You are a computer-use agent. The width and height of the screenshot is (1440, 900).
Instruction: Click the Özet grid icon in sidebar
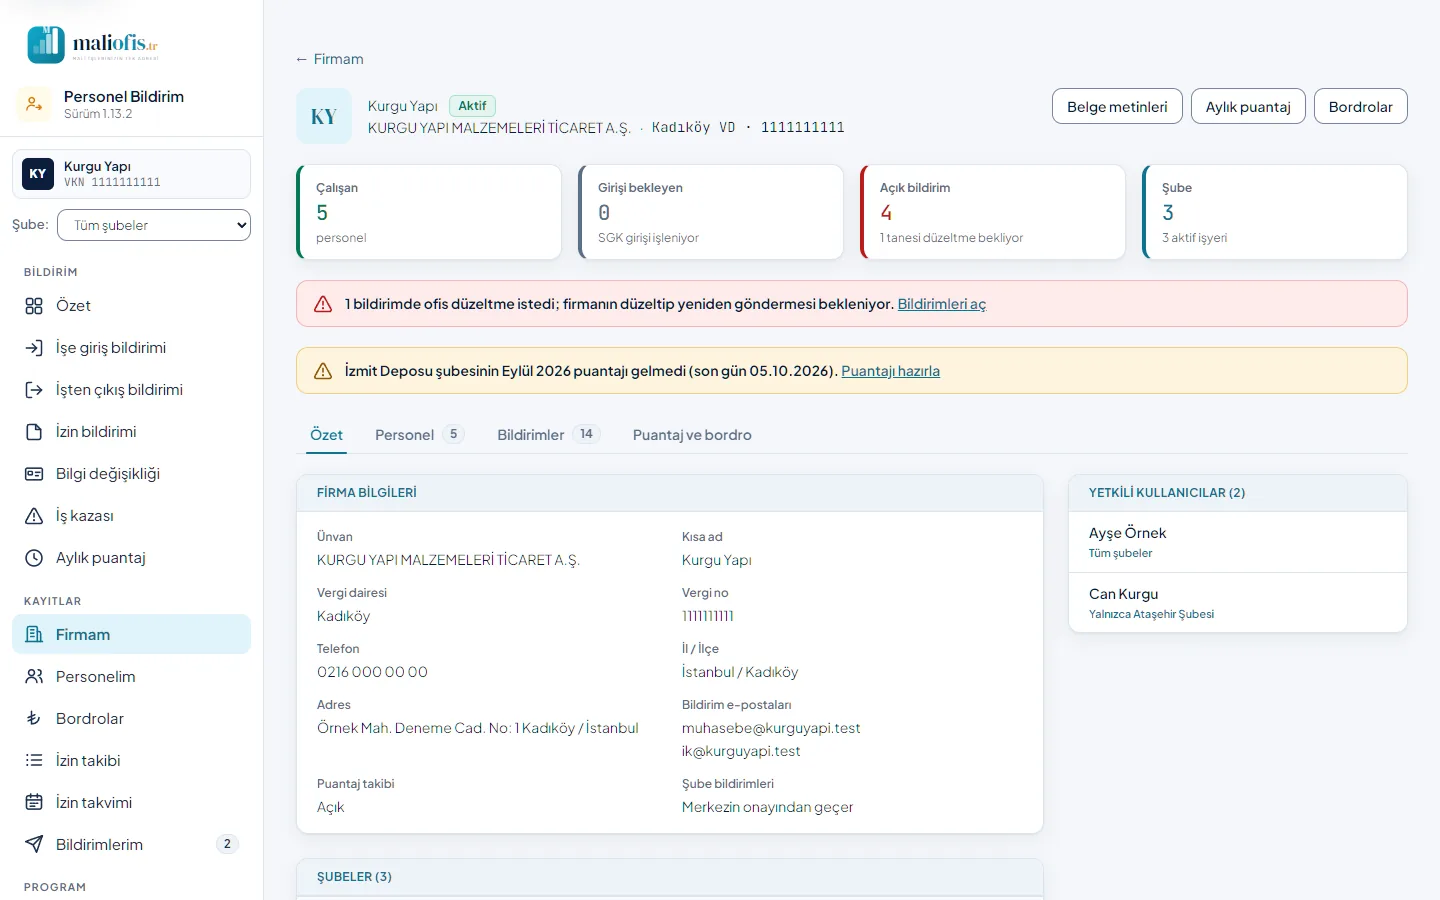(x=34, y=306)
